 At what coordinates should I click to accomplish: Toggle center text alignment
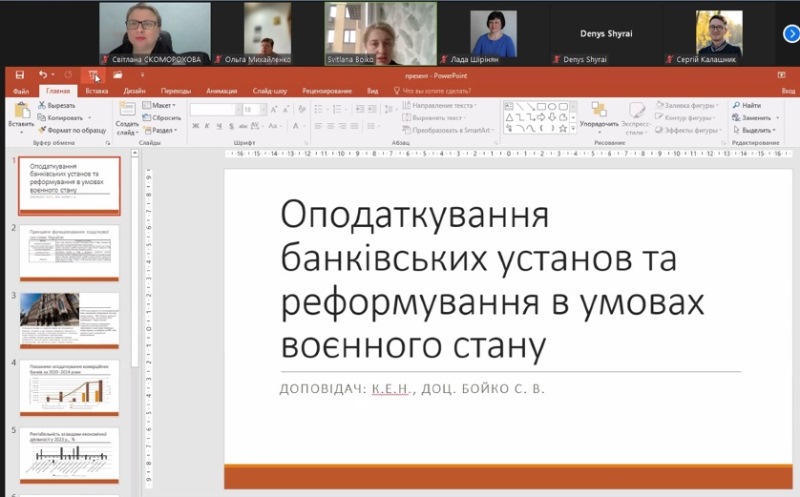pyautogui.click(x=331, y=126)
